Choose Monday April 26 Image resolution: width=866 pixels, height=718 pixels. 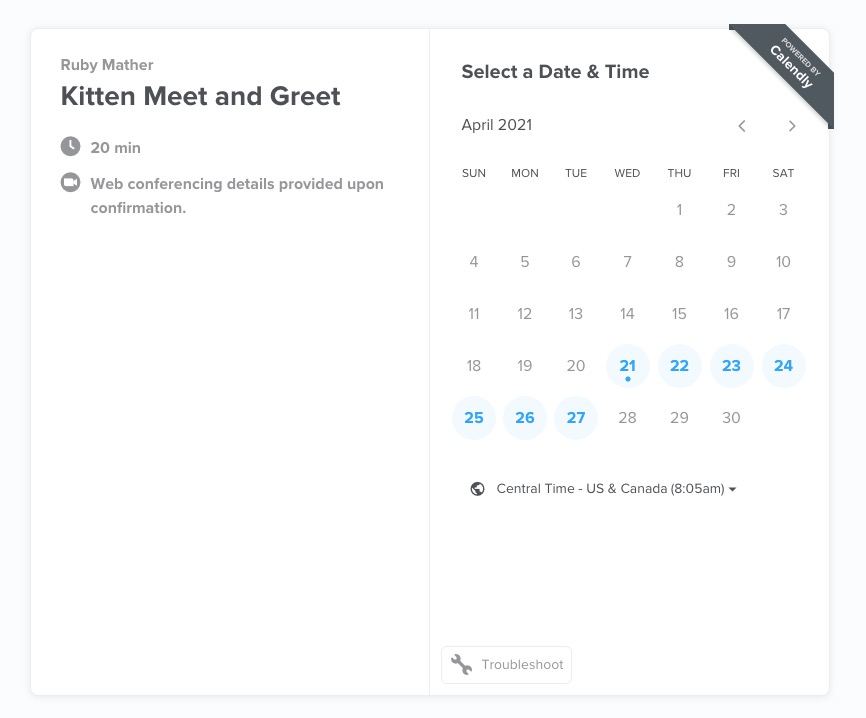coord(525,418)
